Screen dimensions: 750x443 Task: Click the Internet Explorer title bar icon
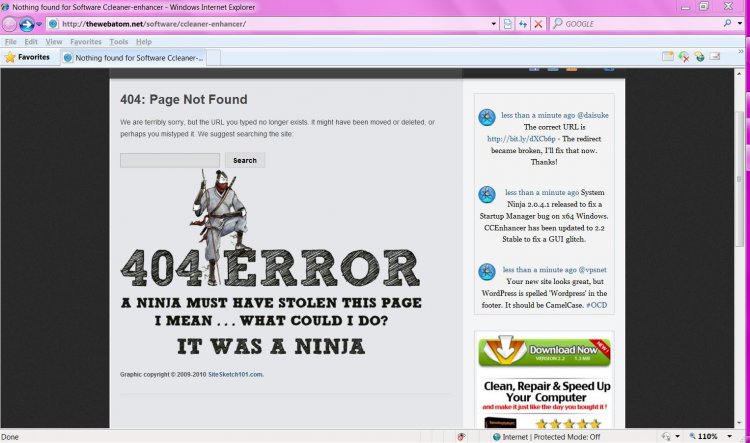(x=5, y=7)
